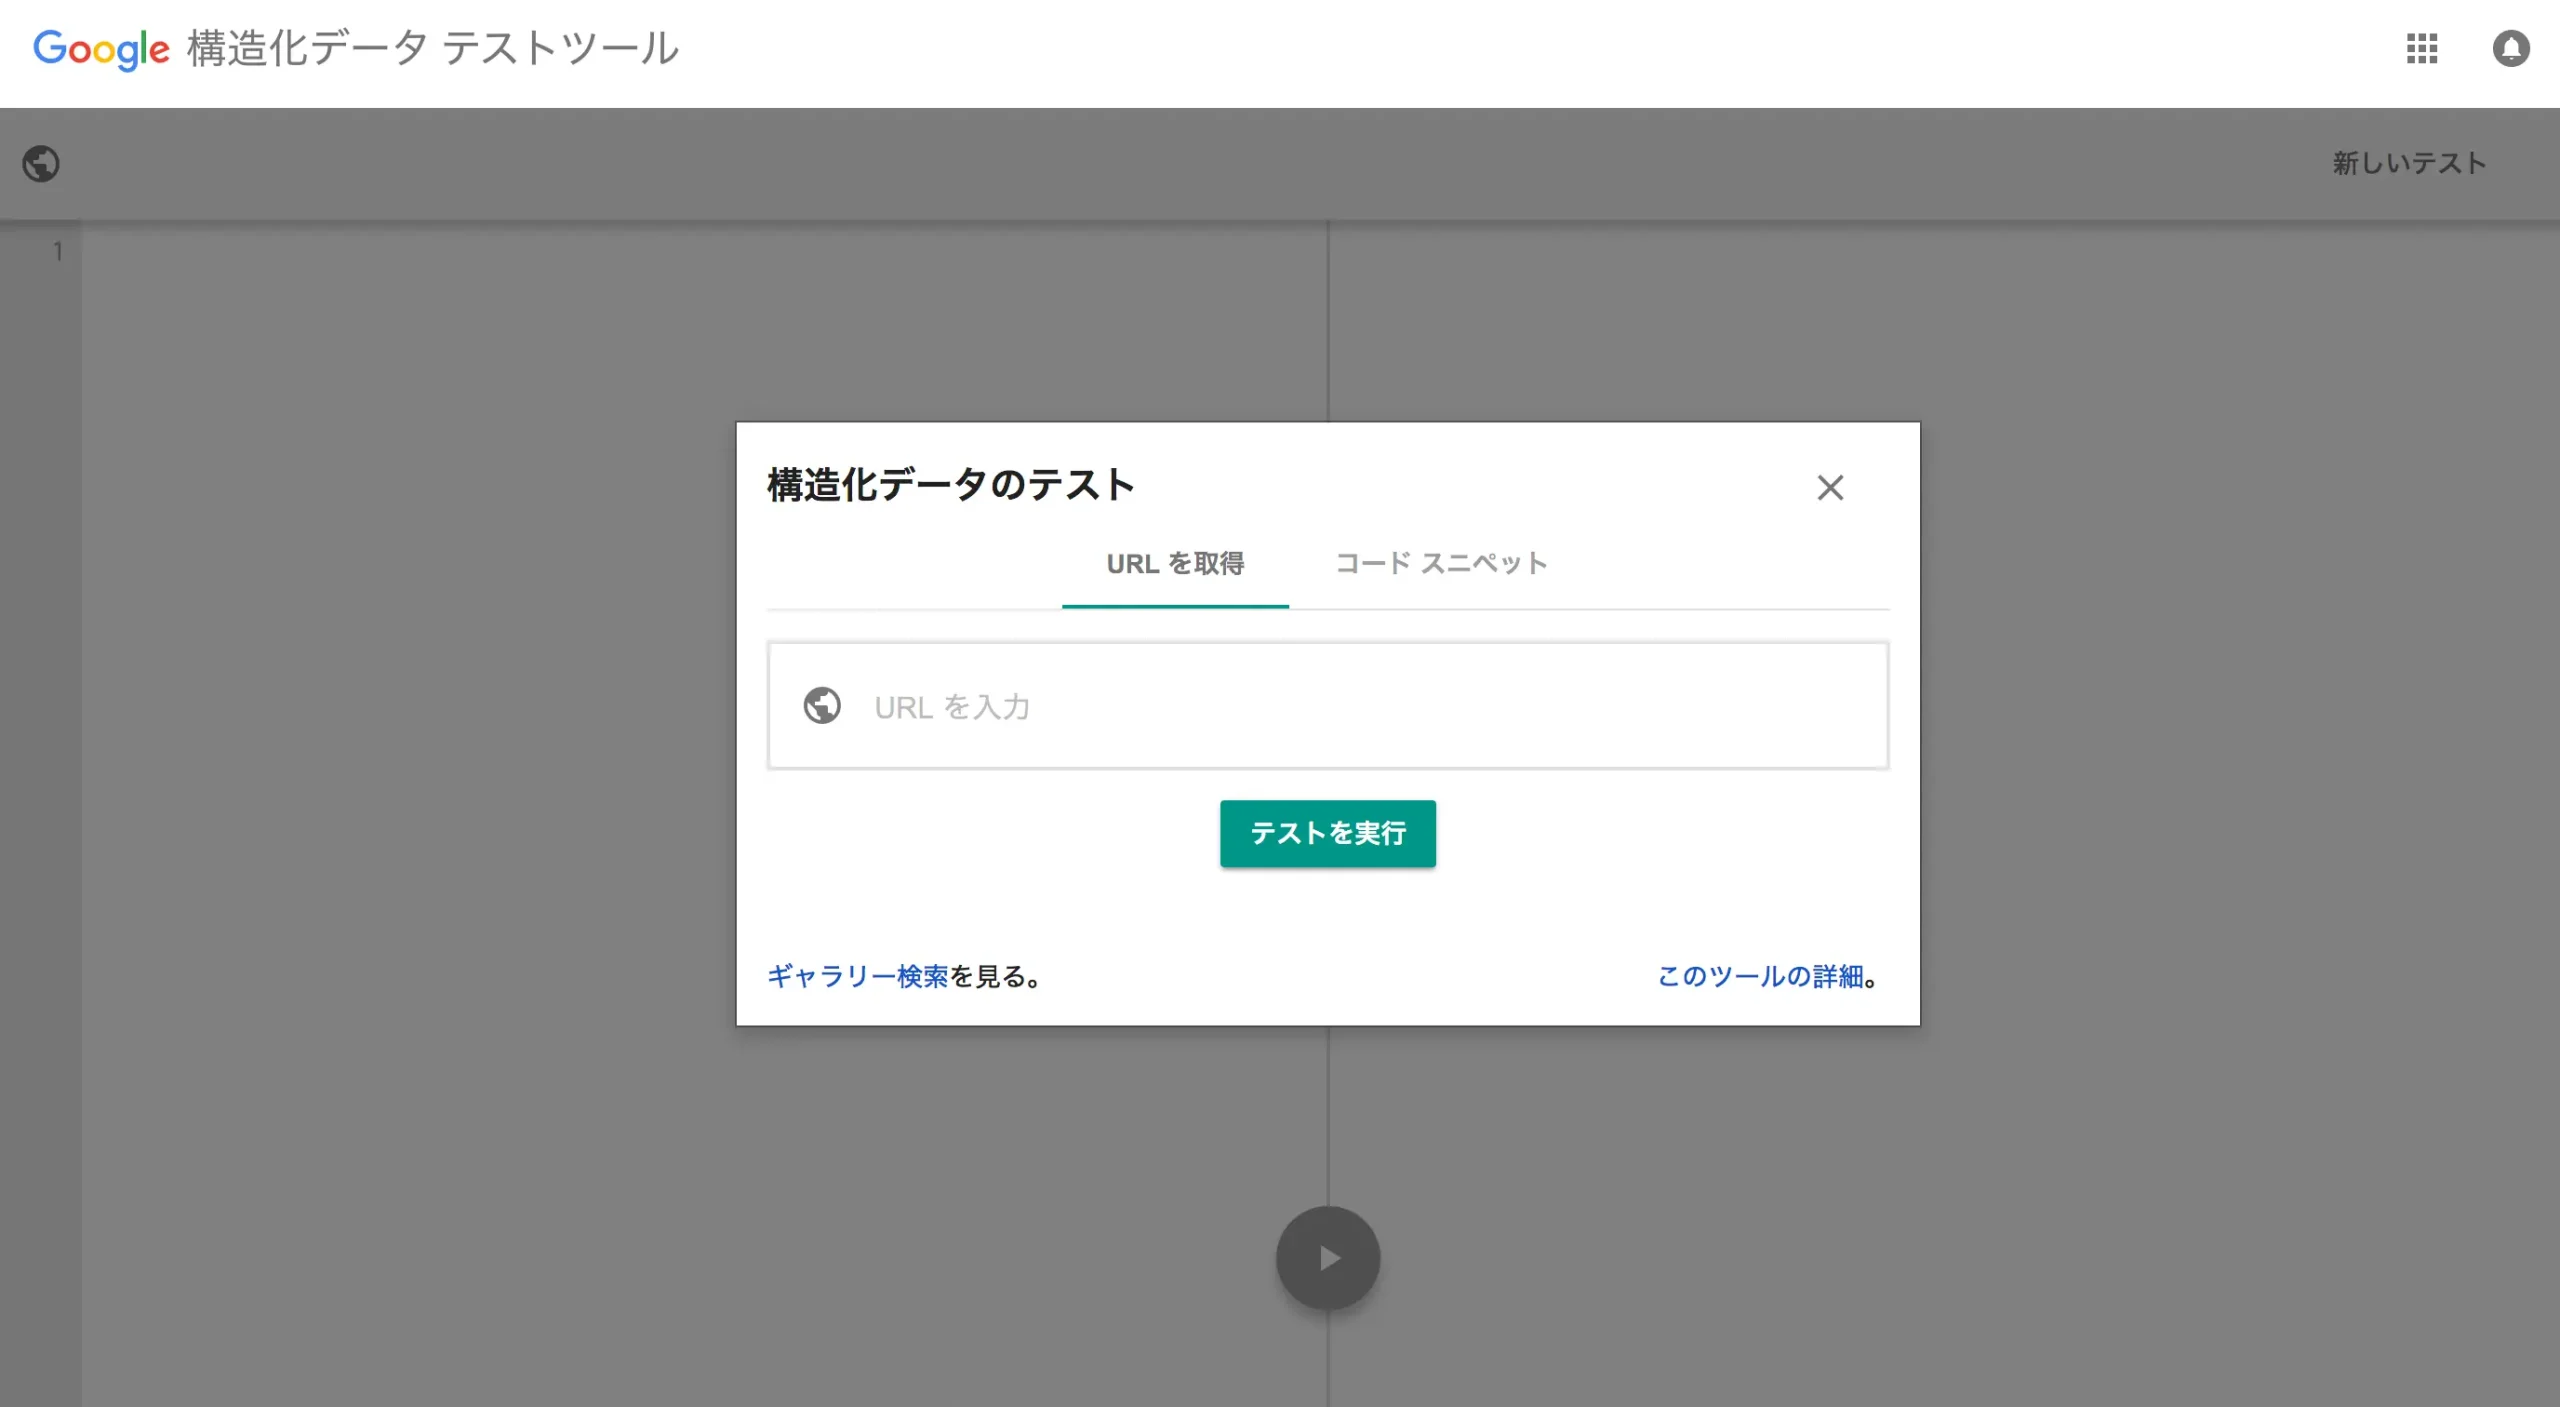Click the 構造化データ テストツール header title
The width and height of the screenshot is (2560, 1407).
pos(433,48)
